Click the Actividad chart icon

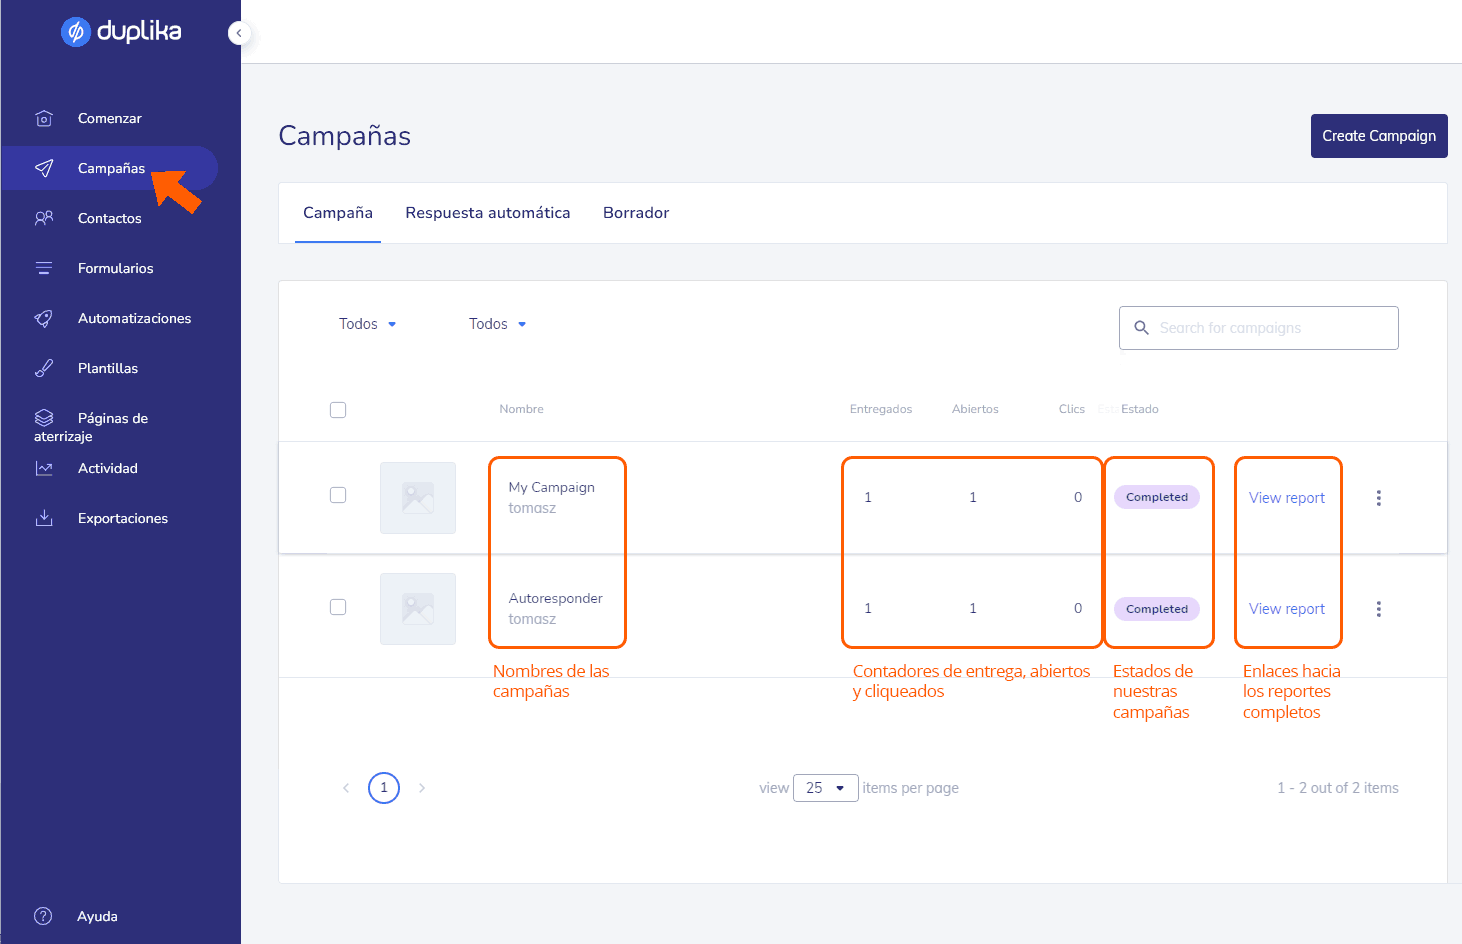click(x=44, y=467)
